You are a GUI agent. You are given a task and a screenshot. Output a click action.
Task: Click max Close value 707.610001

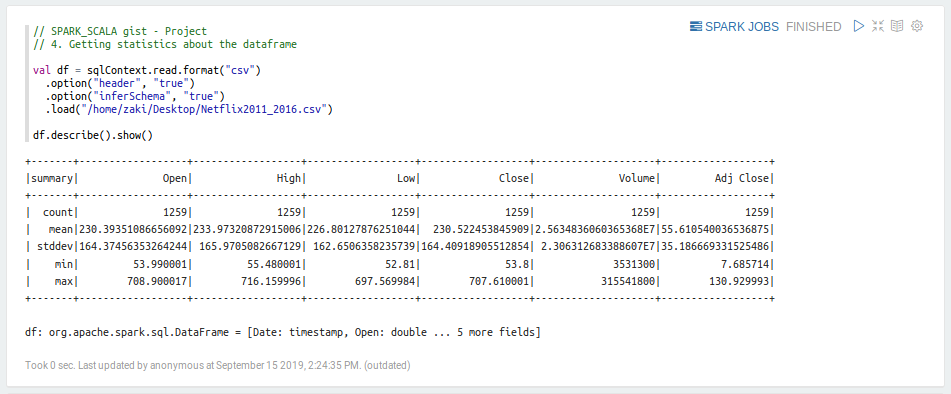pos(499,281)
